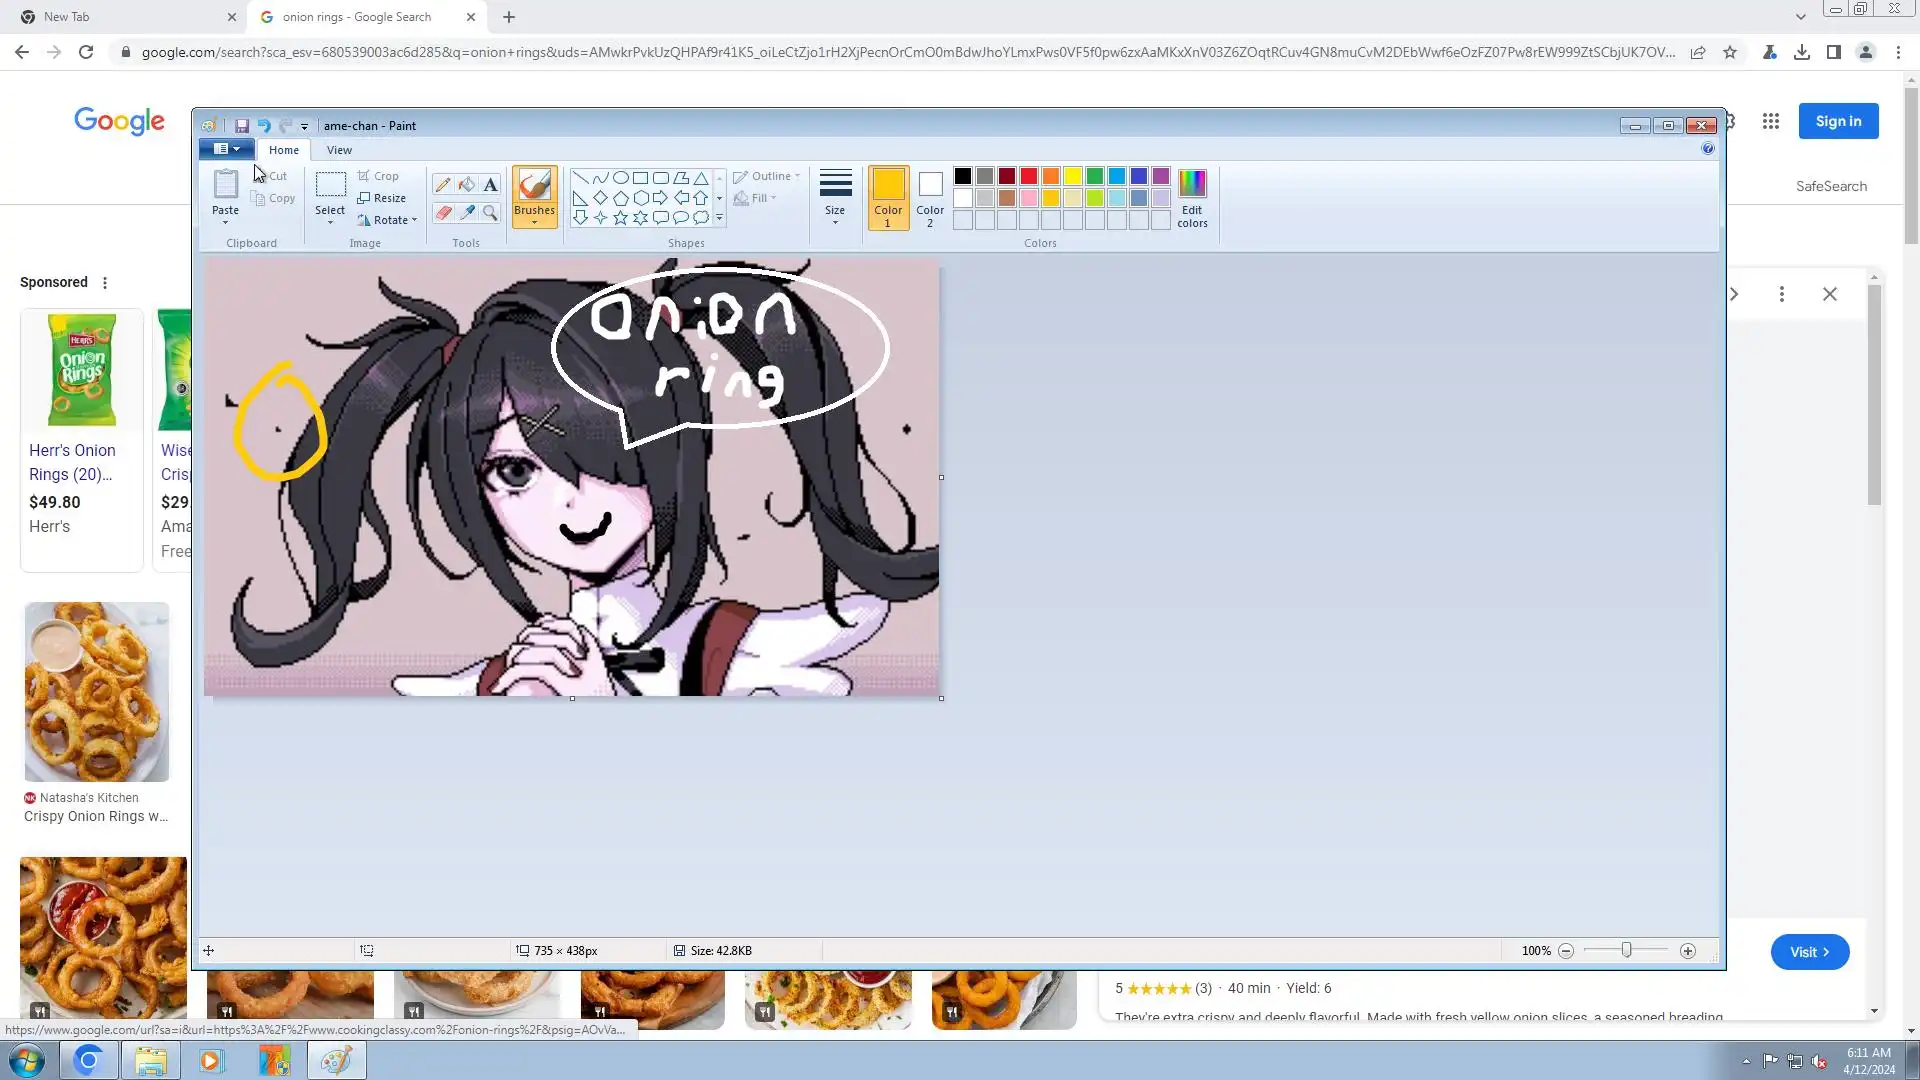The width and height of the screenshot is (1920, 1080).
Task: Click the Save icon in title bar
Action: (241, 126)
